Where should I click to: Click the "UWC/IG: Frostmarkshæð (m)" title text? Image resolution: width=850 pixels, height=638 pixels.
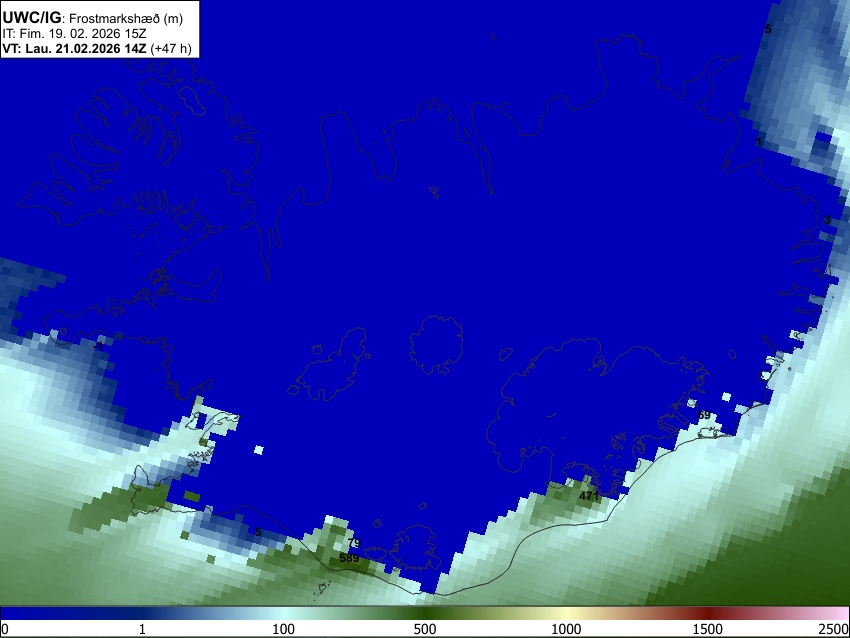93,18
